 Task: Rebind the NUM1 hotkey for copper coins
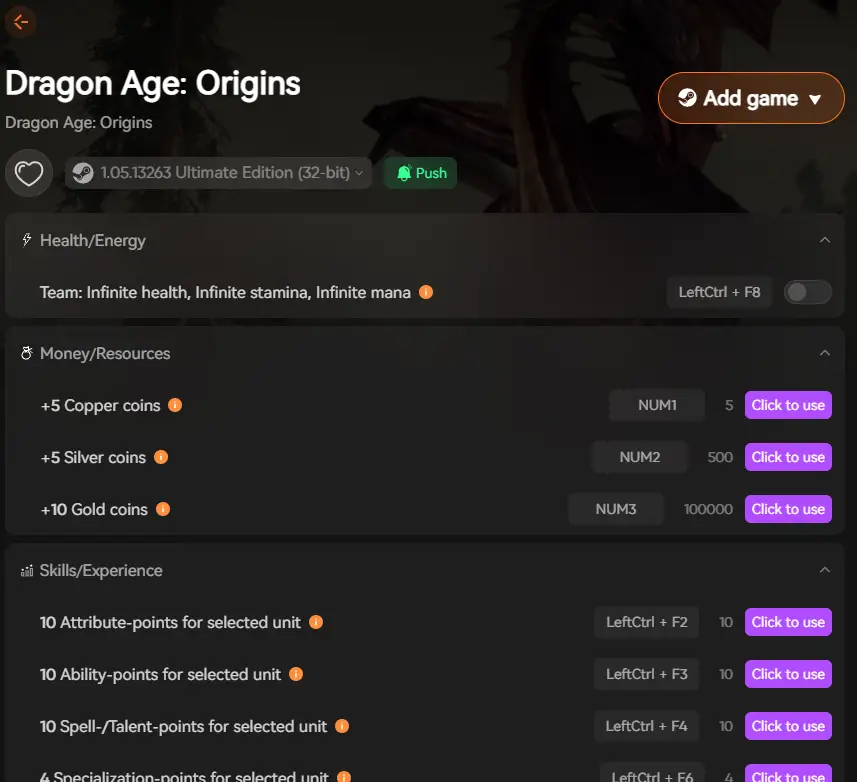pyautogui.click(x=656, y=405)
